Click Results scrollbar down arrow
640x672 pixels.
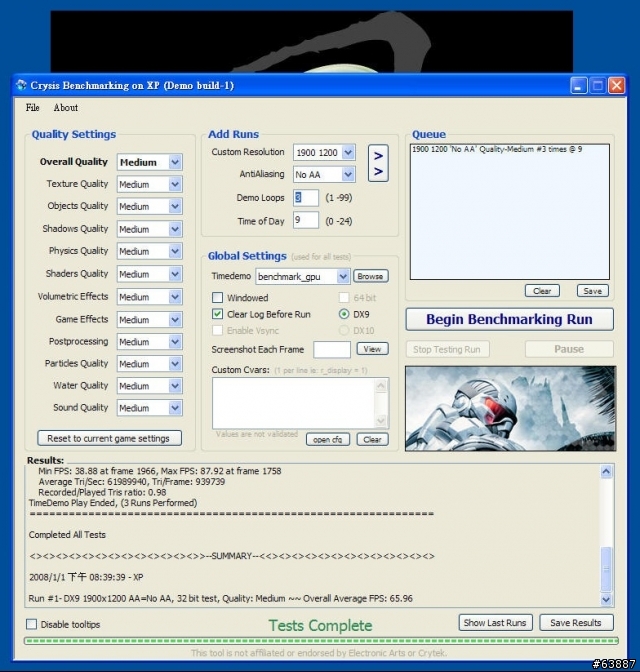(606, 599)
